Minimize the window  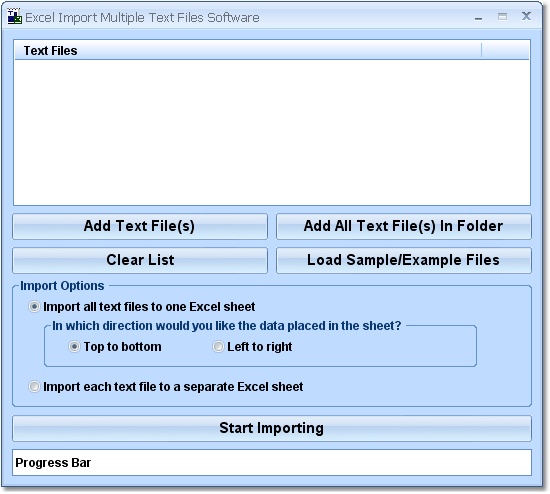pos(478,18)
